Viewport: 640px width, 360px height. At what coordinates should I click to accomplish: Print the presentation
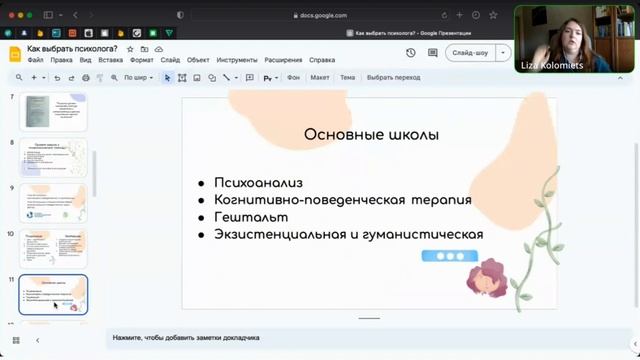pyautogui.click(x=86, y=78)
